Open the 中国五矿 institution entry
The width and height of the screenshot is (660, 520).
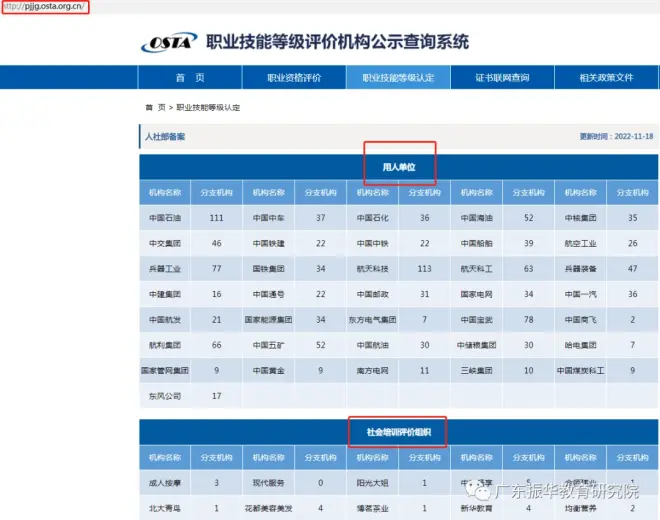[x=269, y=345]
